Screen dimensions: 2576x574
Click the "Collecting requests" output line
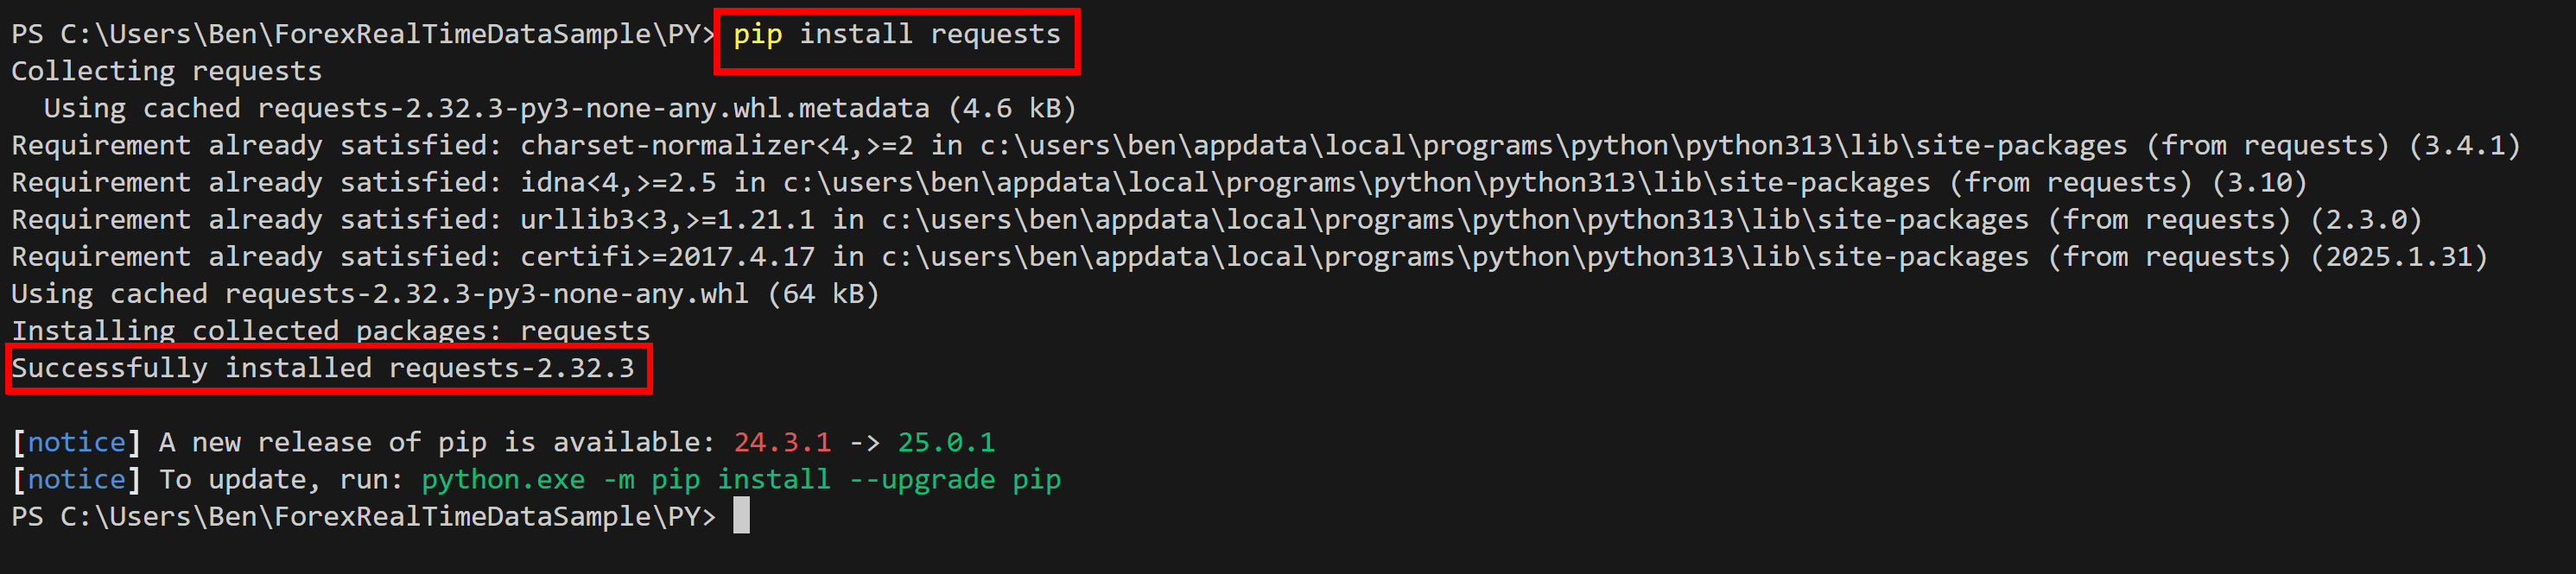click(166, 72)
